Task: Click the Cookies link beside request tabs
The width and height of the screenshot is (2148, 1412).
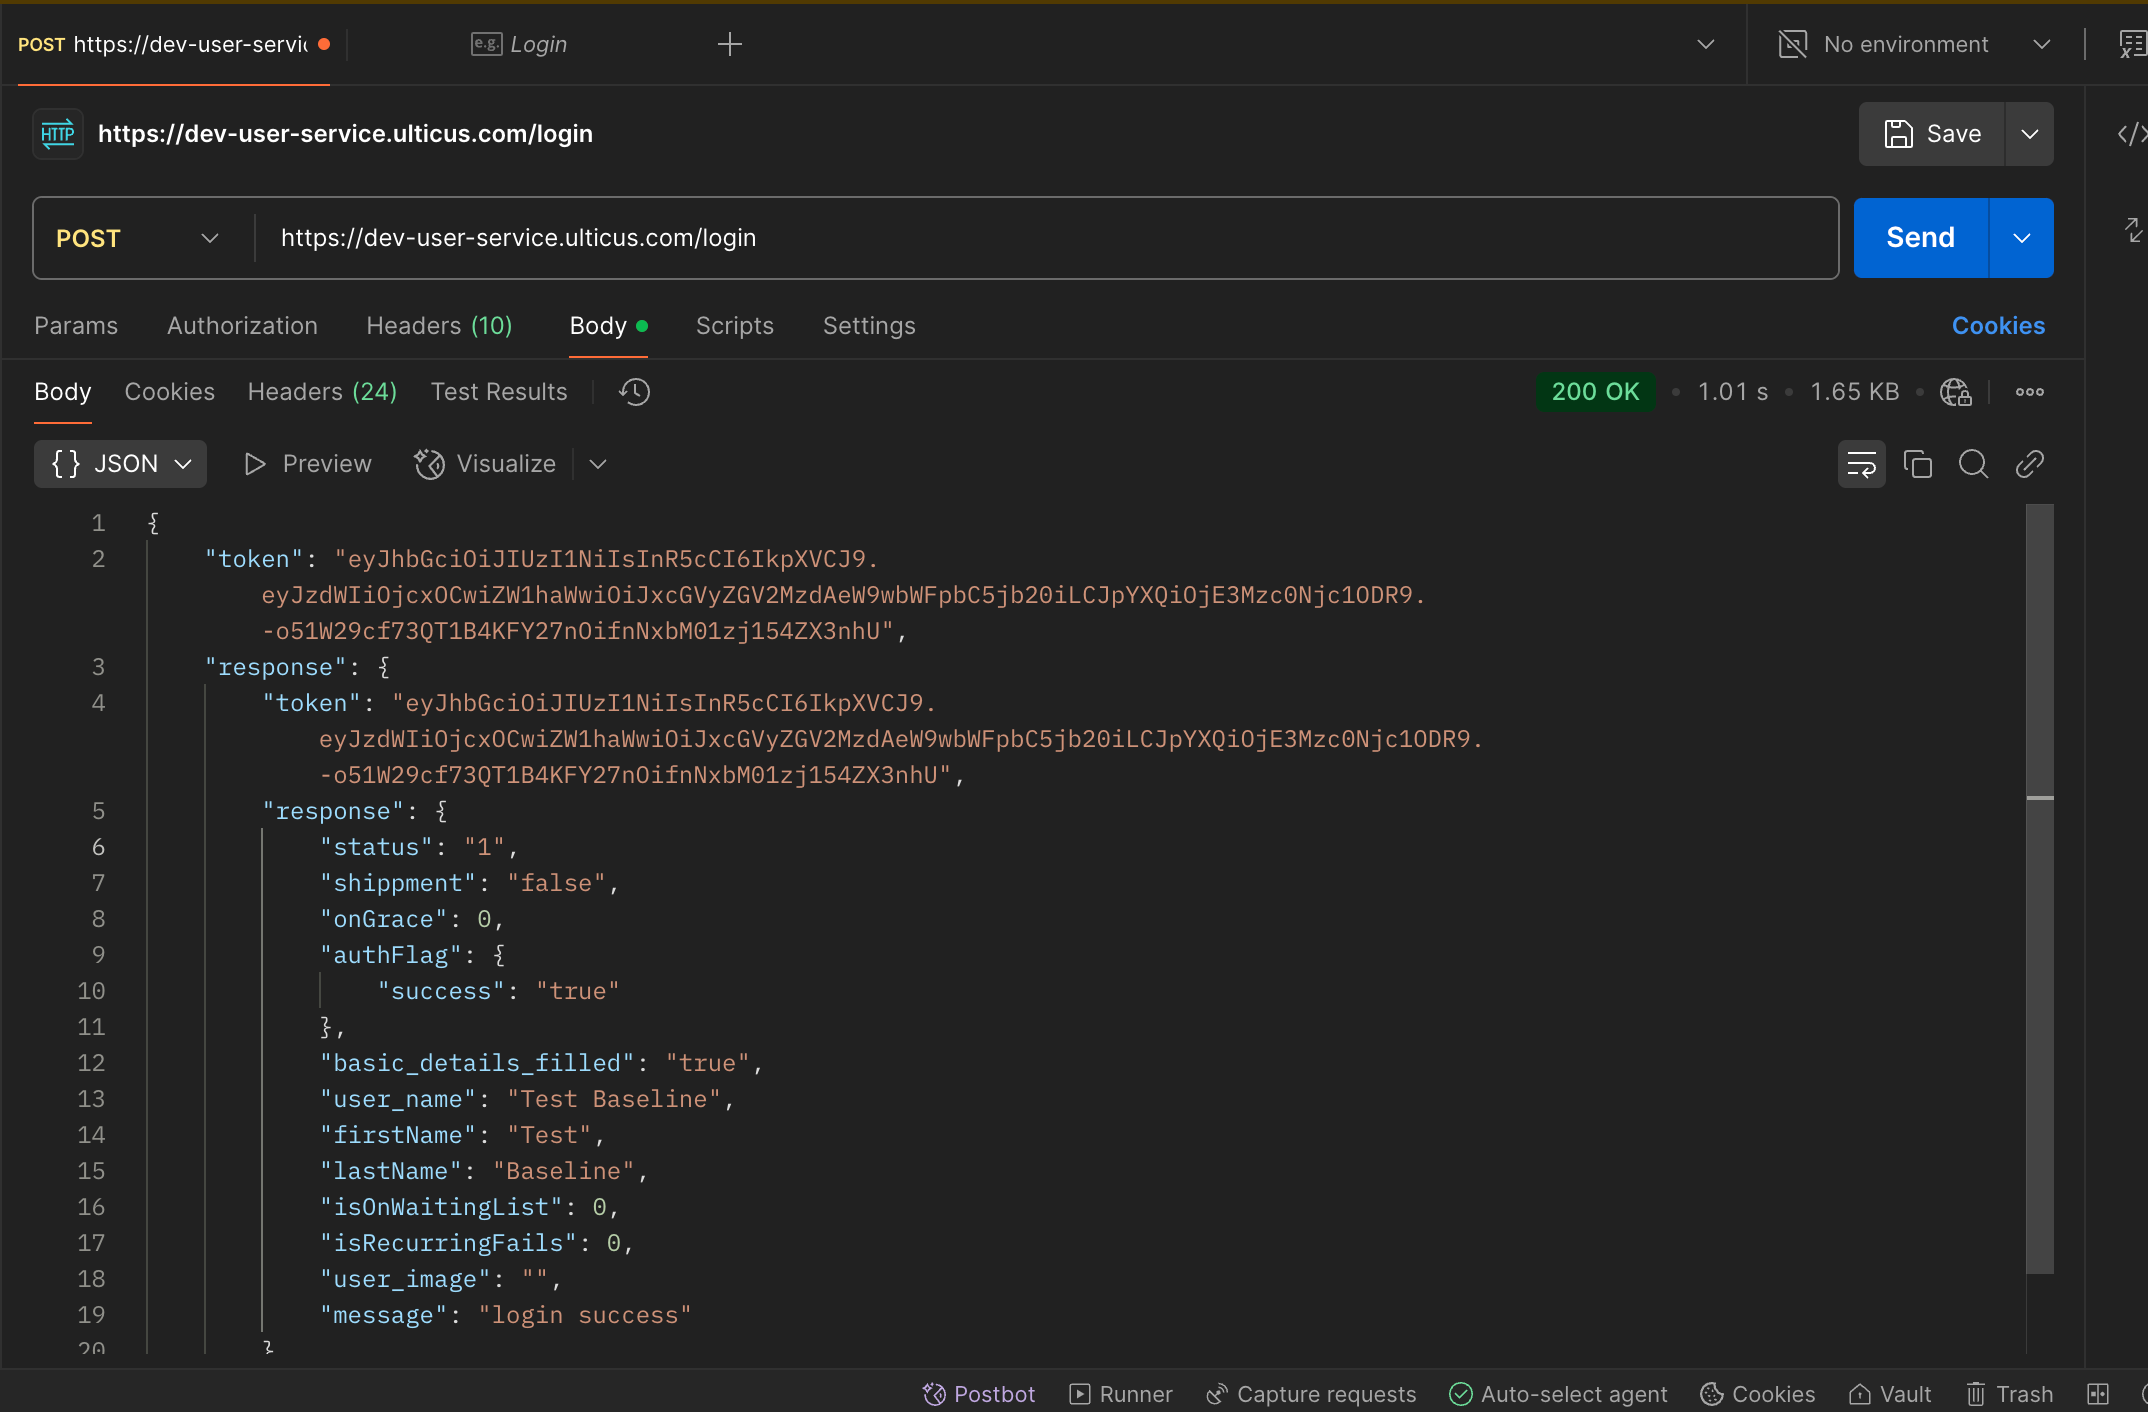Action: (x=1998, y=326)
